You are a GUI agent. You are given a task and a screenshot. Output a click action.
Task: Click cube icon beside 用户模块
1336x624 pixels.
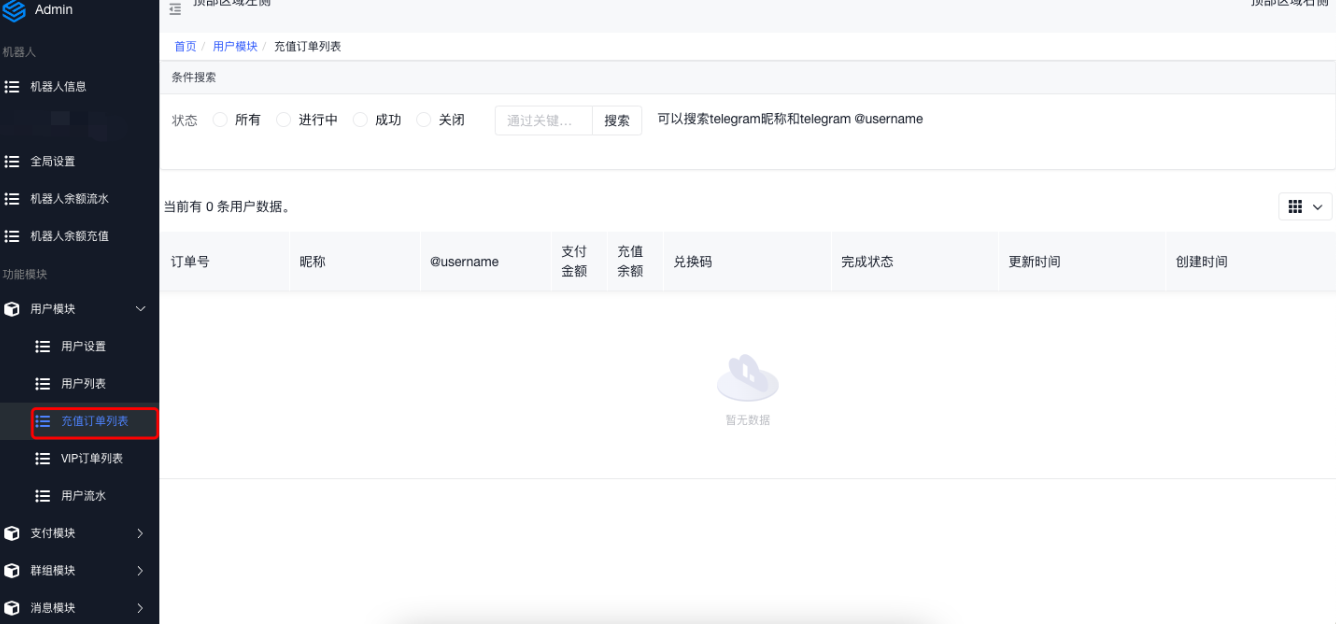click(13, 309)
